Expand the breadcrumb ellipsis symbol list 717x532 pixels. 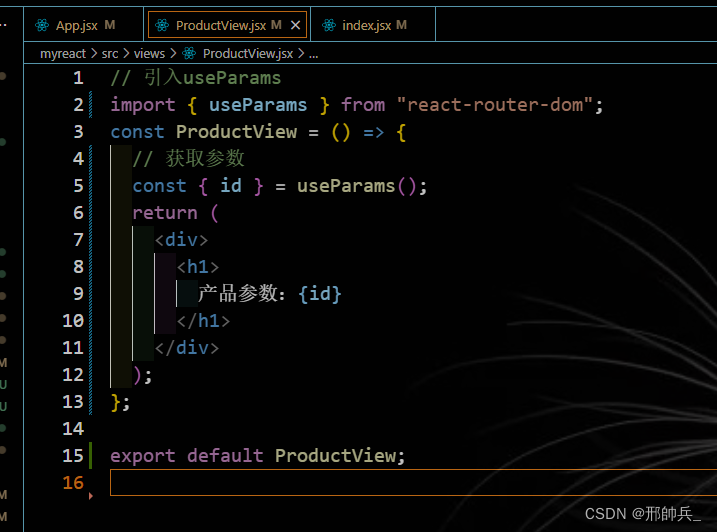[x=313, y=54]
